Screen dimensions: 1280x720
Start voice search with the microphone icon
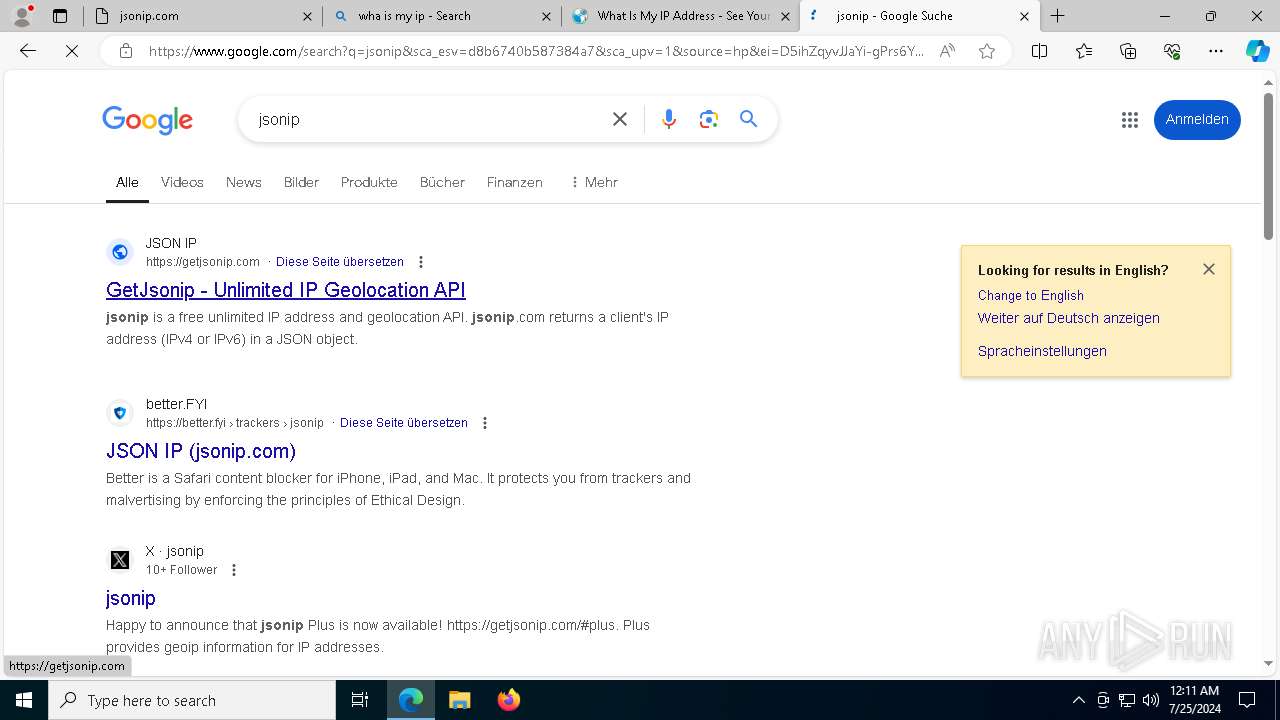(x=669, y=119)
